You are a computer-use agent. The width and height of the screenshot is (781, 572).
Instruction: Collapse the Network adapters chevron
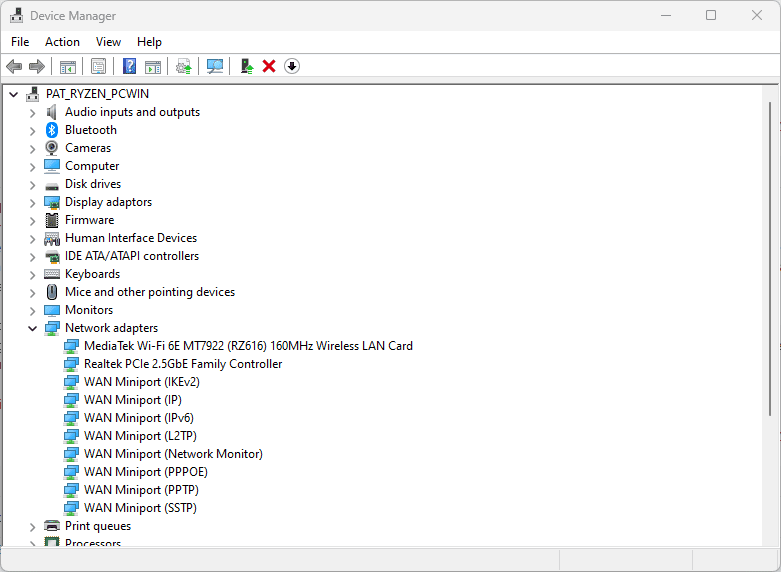(32, 328)
